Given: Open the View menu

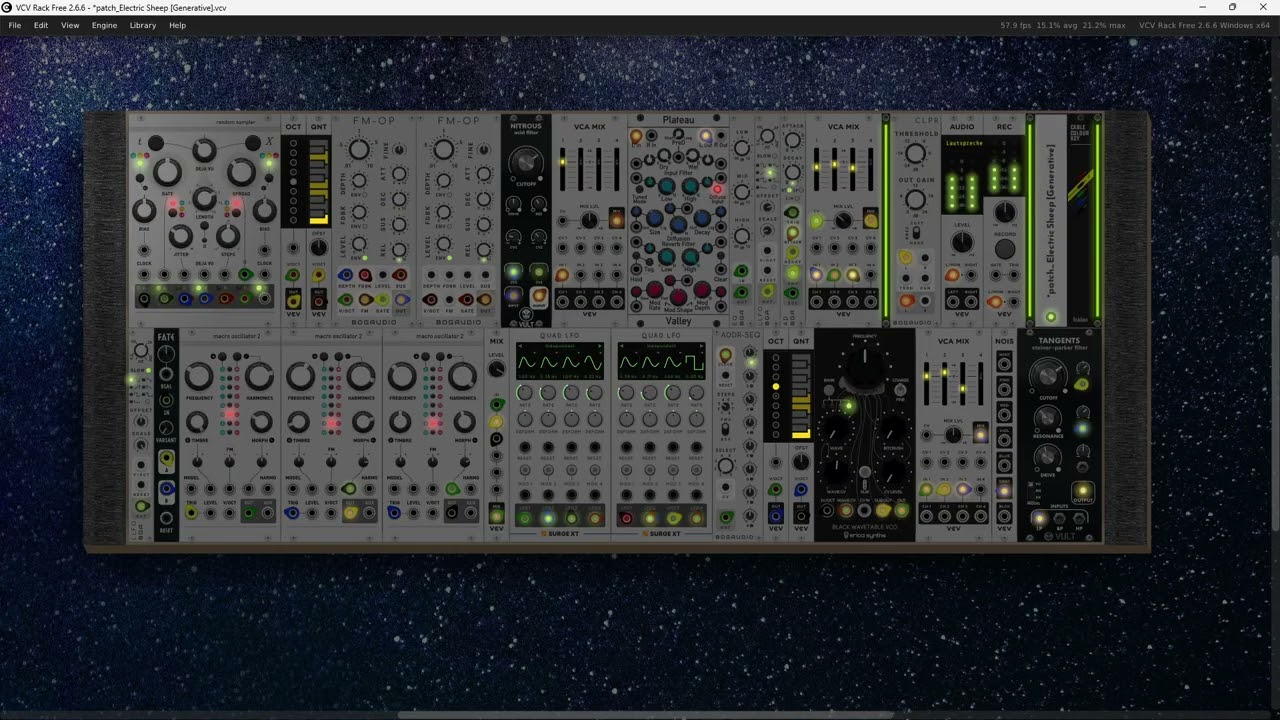Looking at the screenshot, I should click(x=70, y=25).
